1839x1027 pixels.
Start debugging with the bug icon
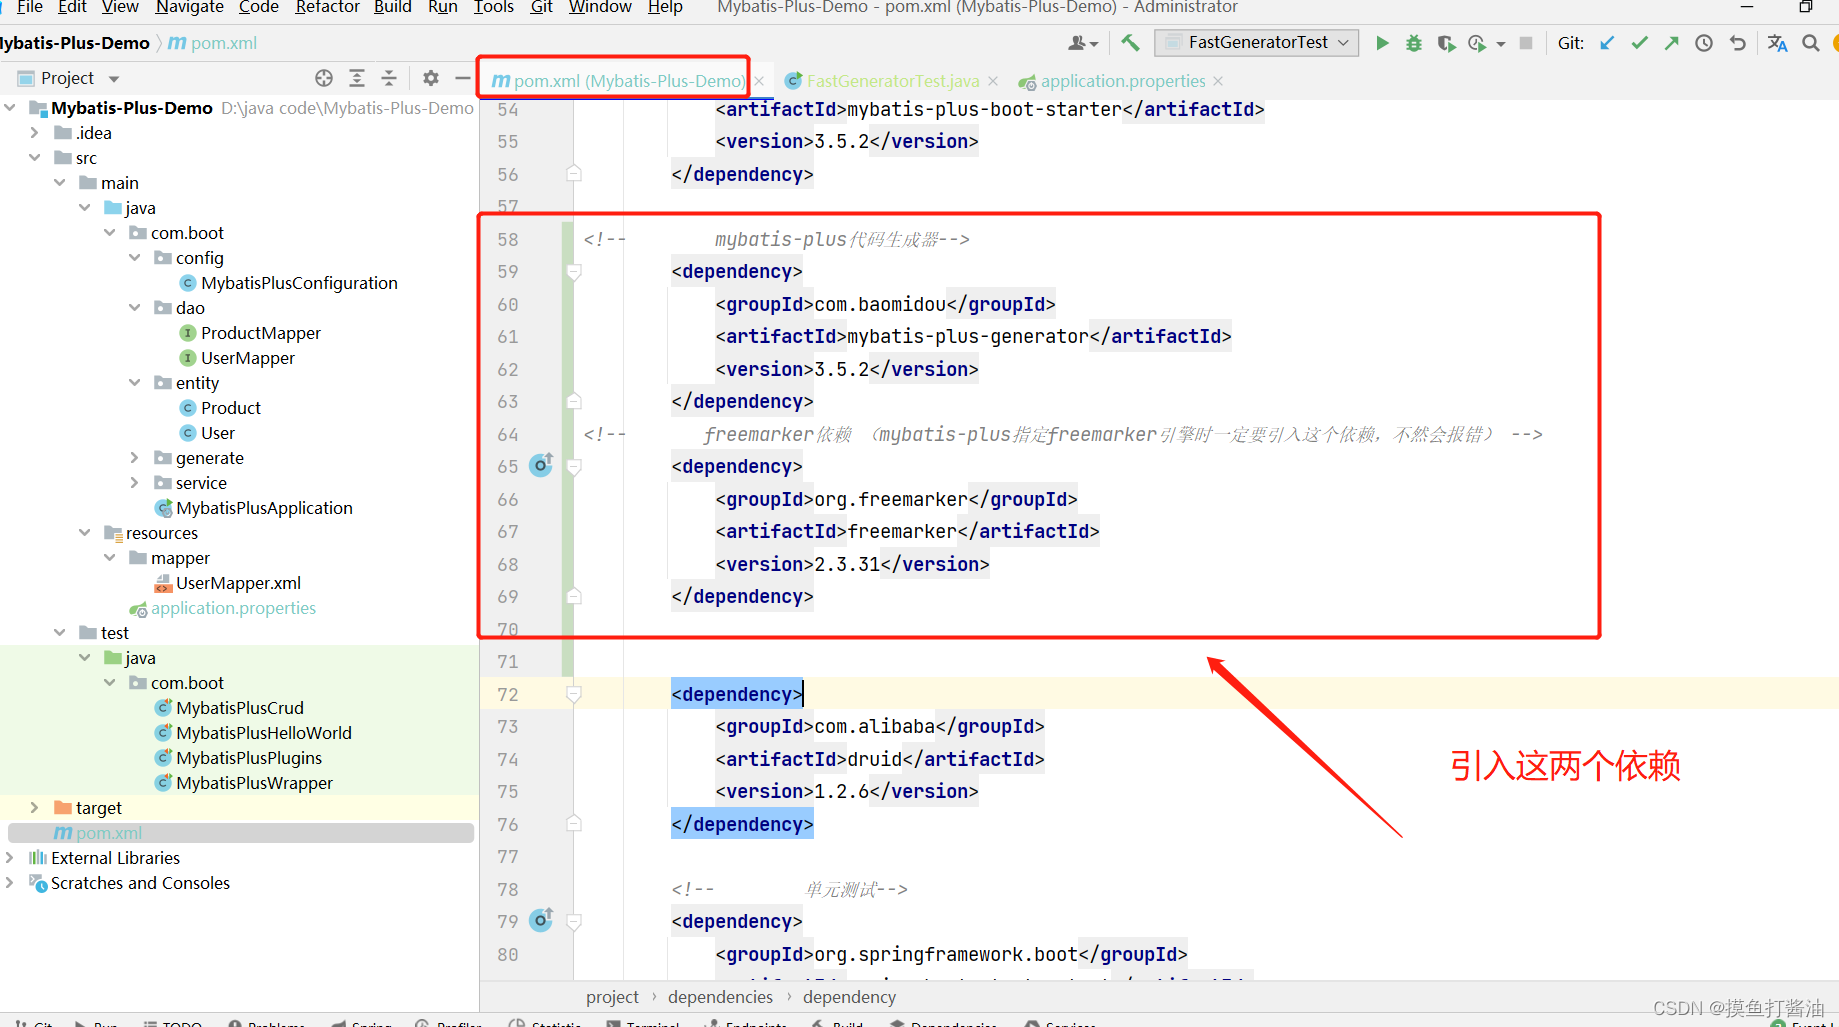tap(1414, 43)
